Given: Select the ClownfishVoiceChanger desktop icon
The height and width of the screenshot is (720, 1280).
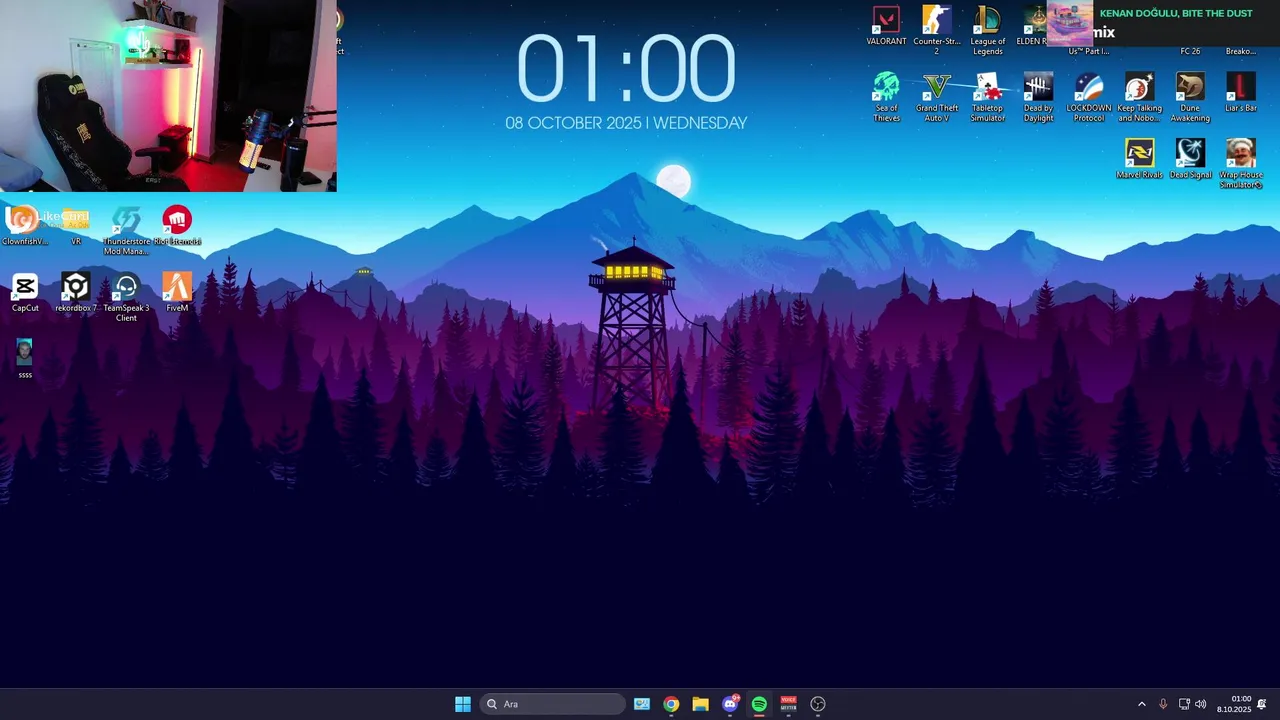Looking at the screenshot, I should [x=25, y=226].
